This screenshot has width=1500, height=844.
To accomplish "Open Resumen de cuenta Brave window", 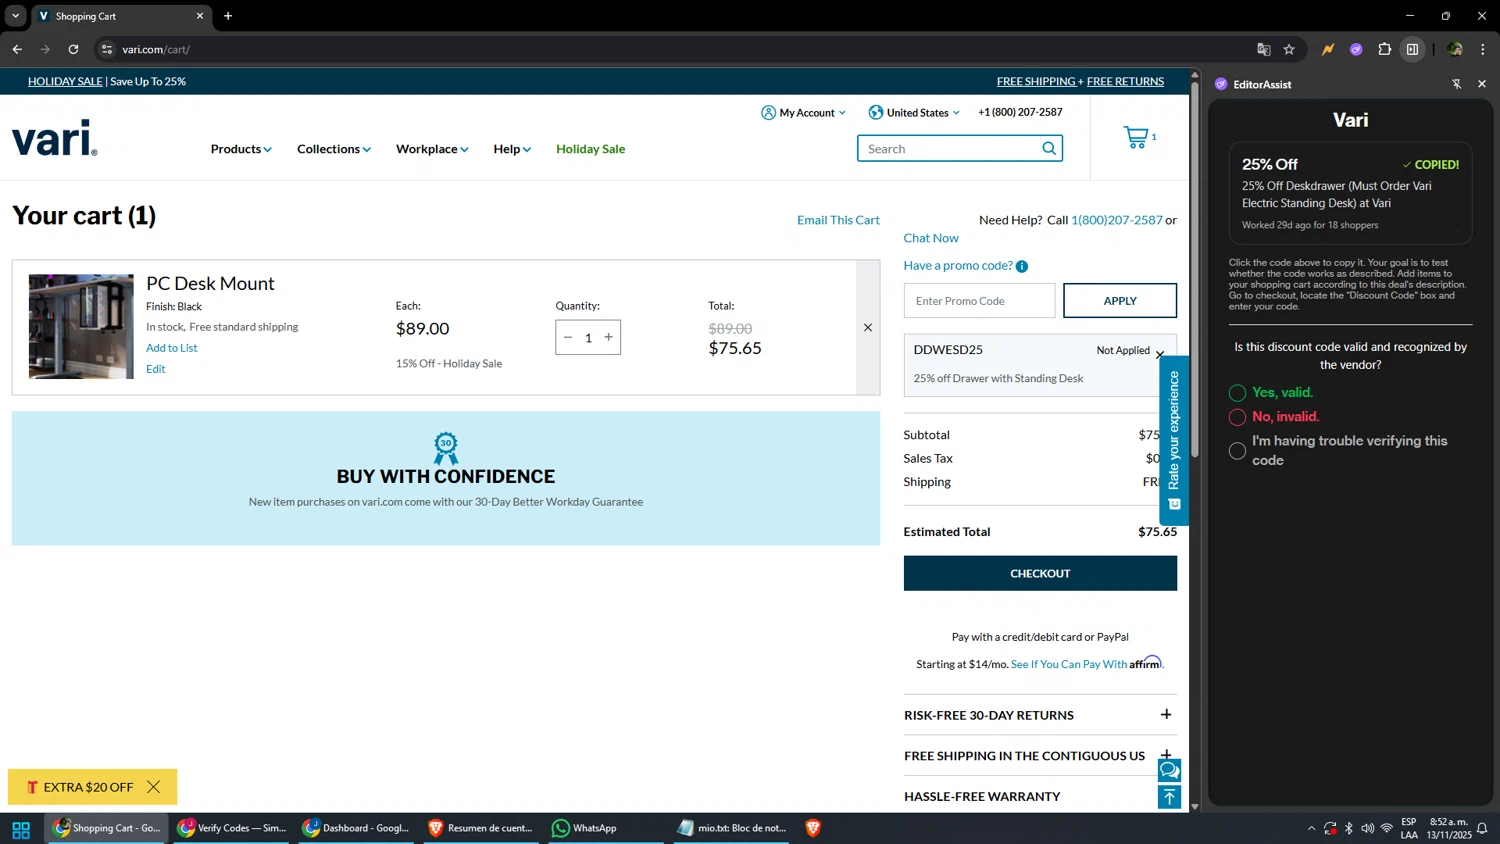I will click(480, 828).
